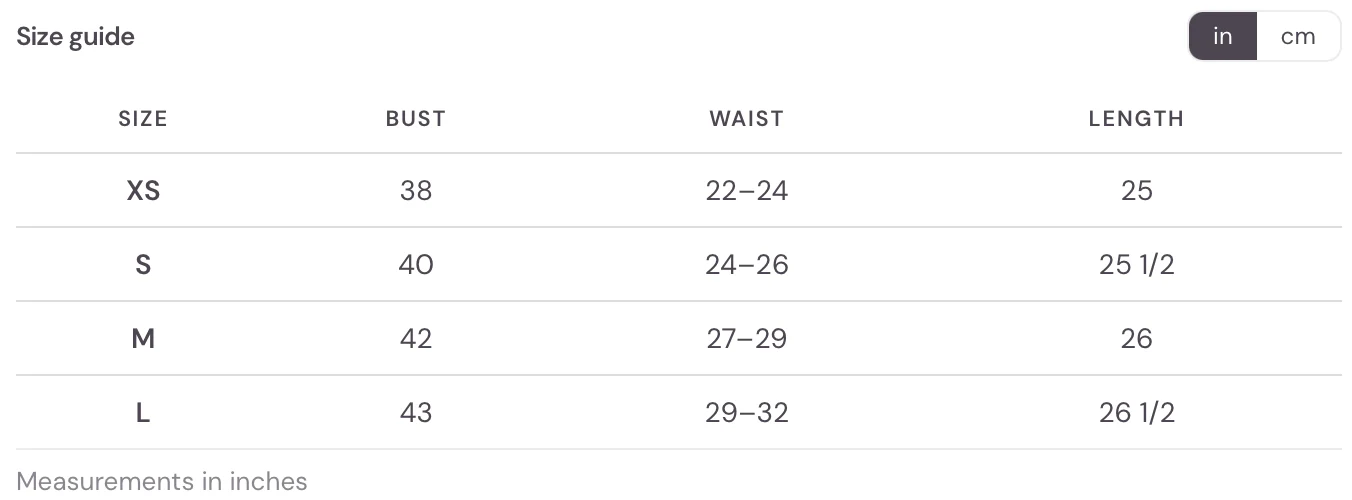Click the L bust value 43
This screenshot has height=500, width=1352.
416,412
